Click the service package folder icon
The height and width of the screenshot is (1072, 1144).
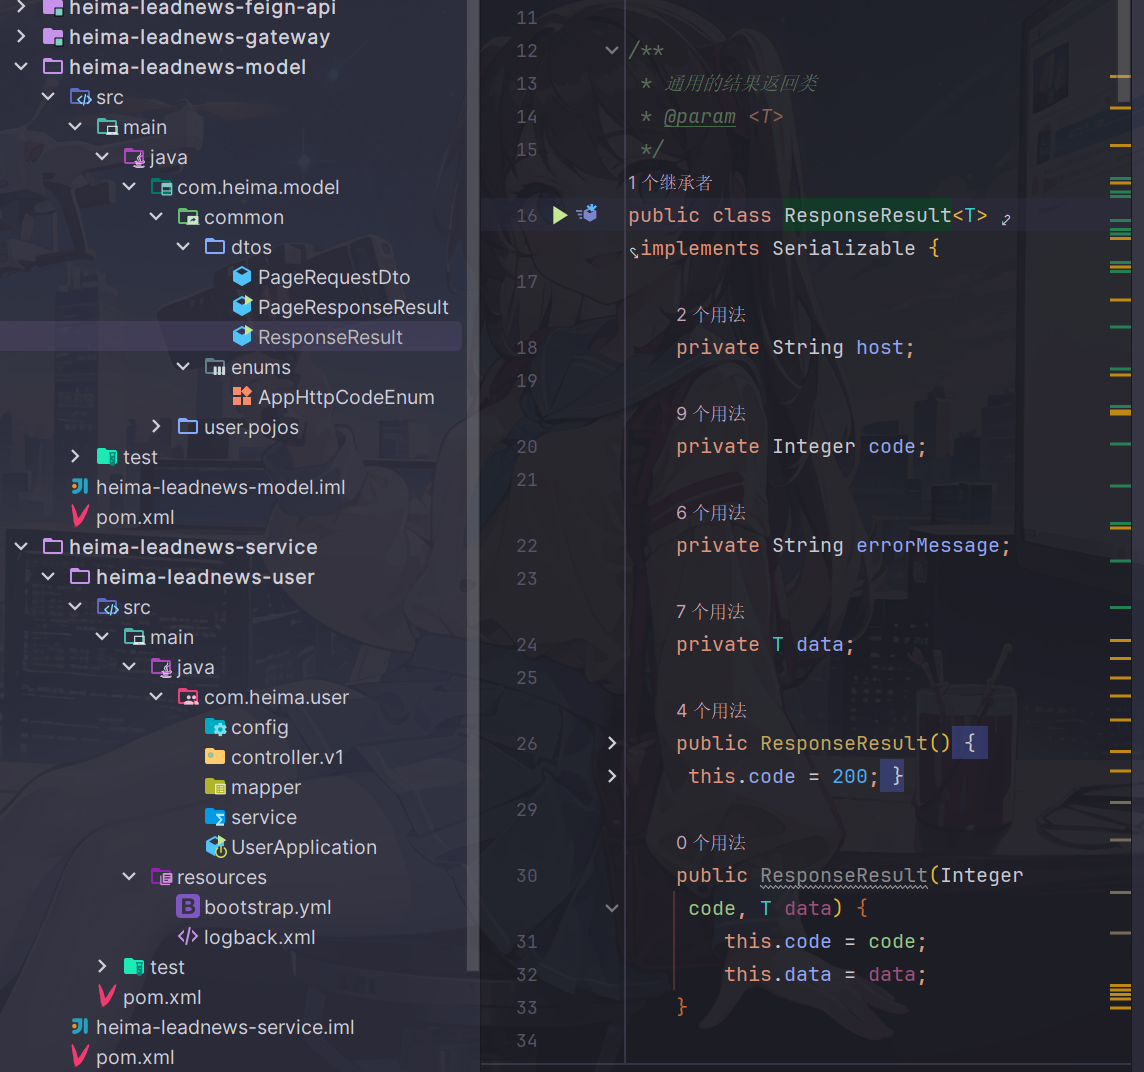(215, 817)
